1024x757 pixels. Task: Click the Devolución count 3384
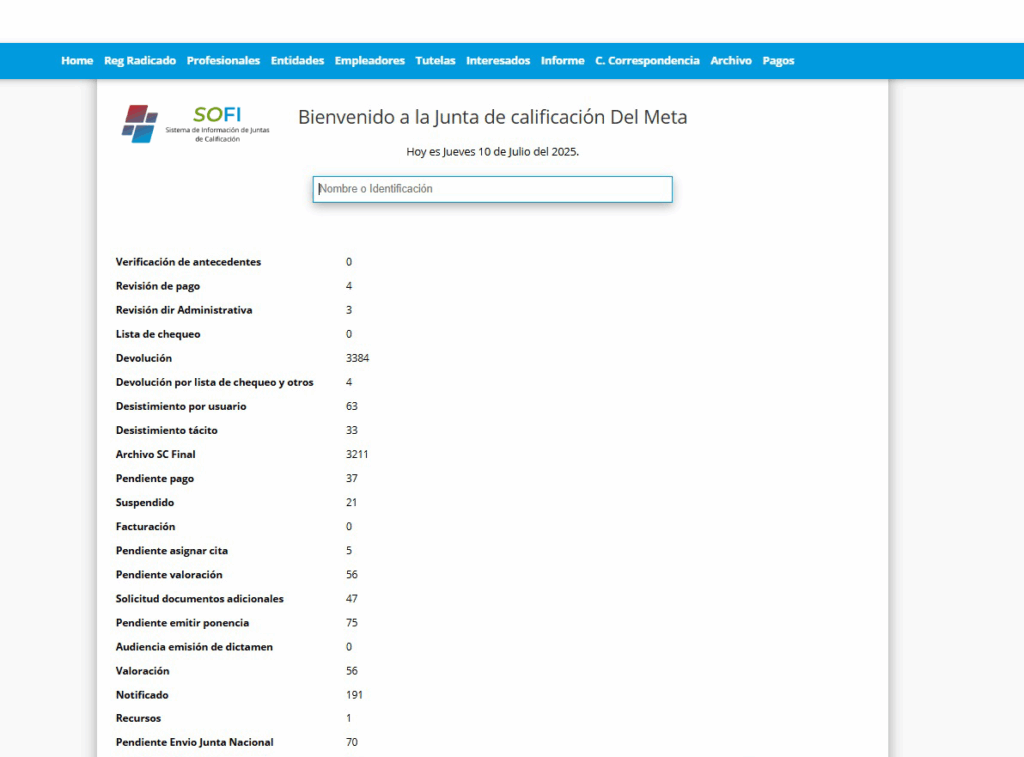(357, 359)
